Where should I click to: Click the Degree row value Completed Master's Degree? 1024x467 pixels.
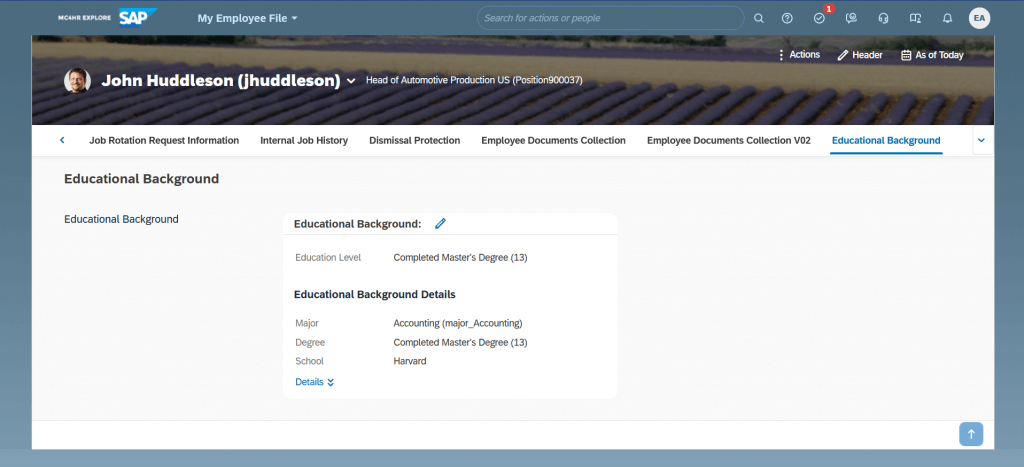(460, 342)
